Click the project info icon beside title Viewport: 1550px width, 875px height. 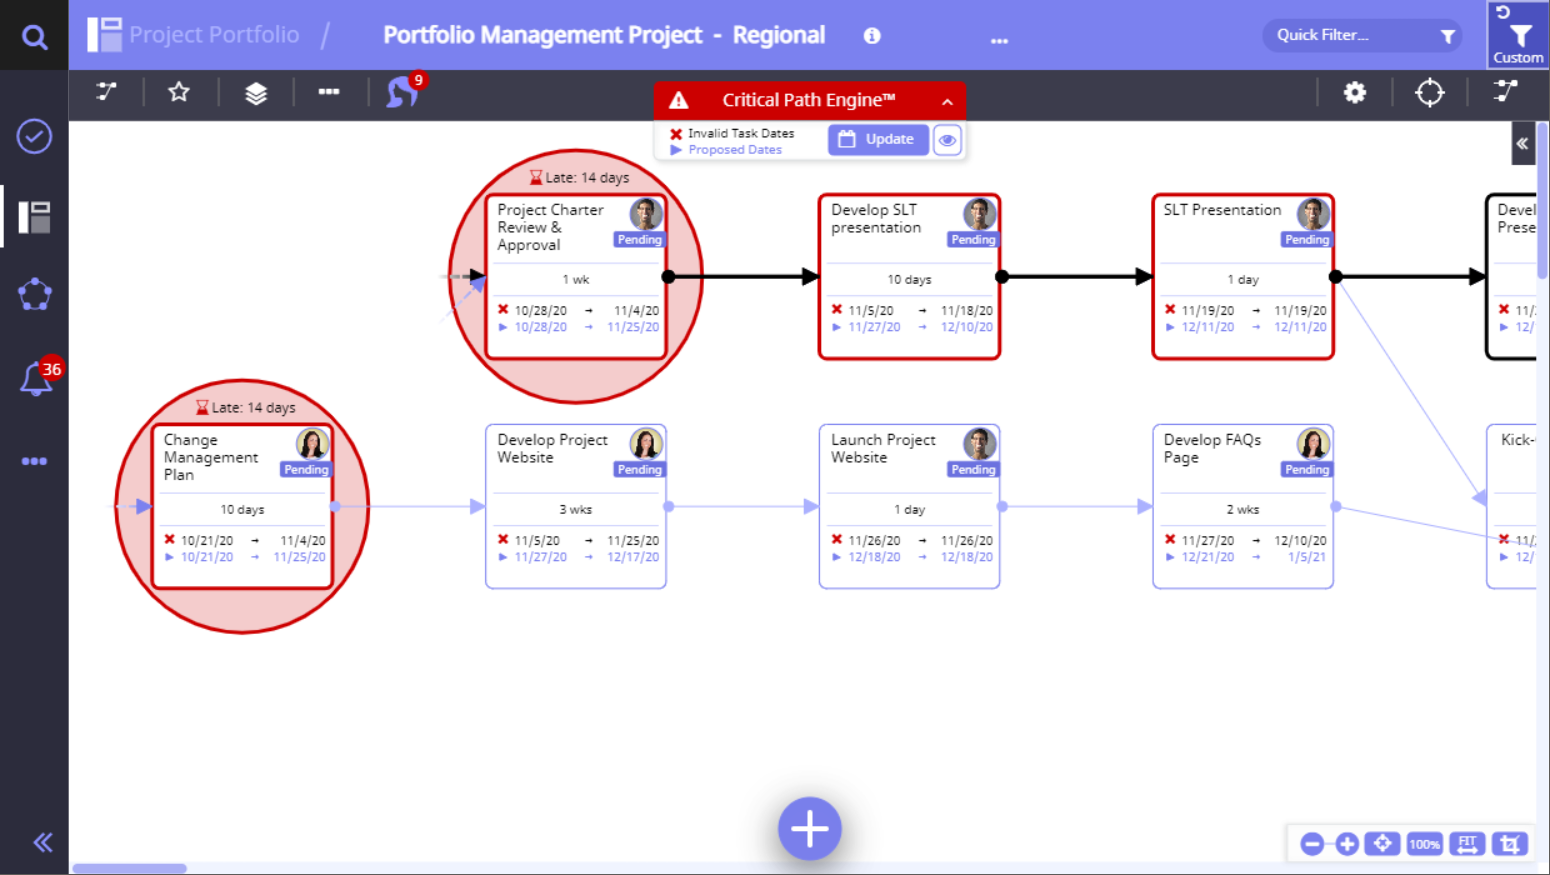pos(872,36)
